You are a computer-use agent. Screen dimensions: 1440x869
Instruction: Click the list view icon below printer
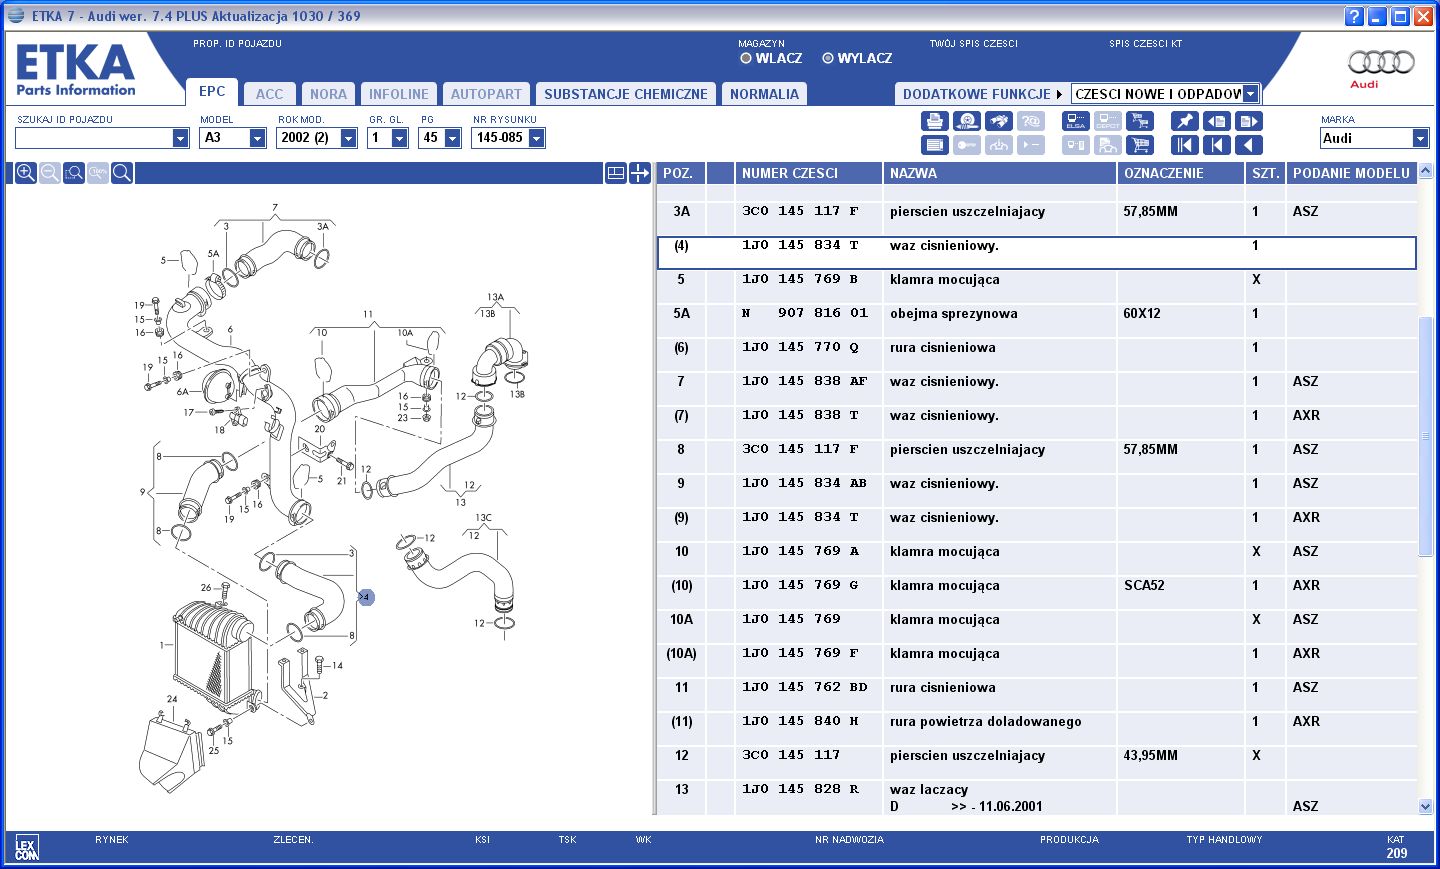[x=934, y=145]
